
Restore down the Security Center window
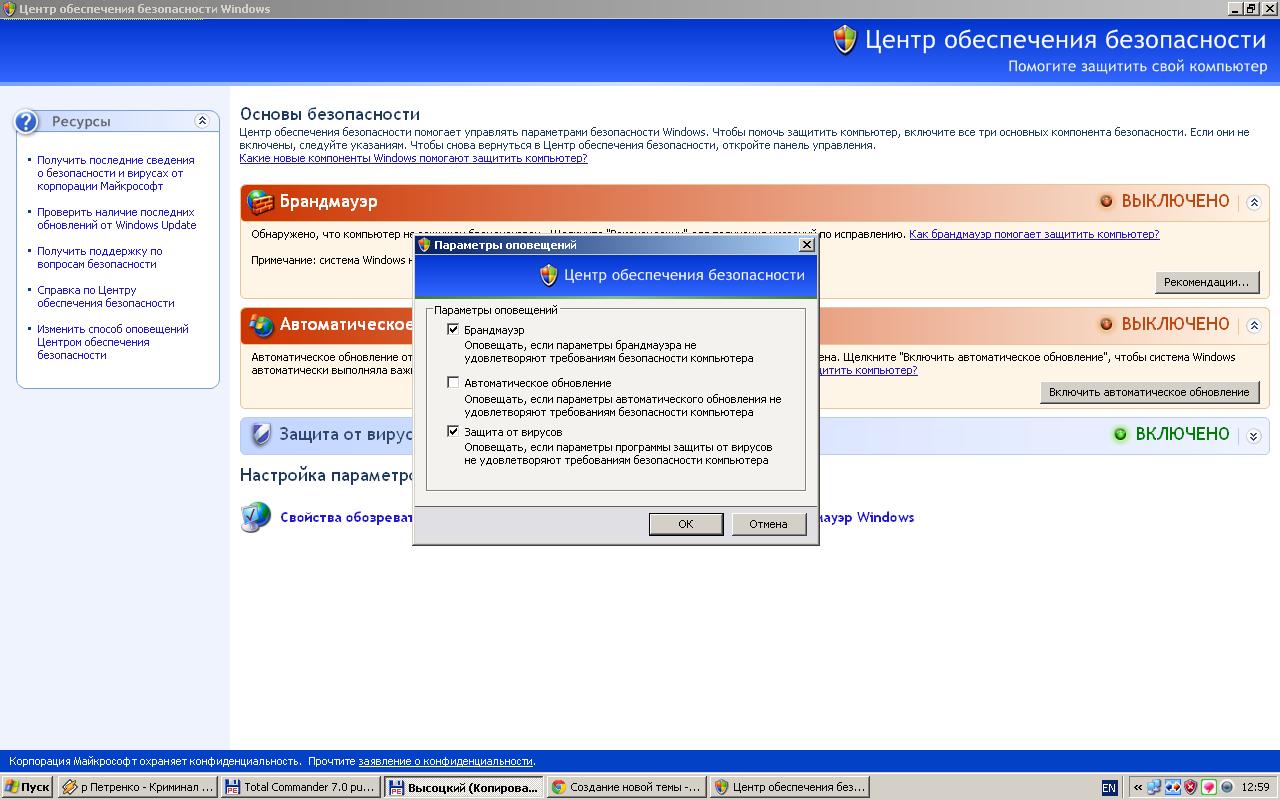(x=1250, y=8)
